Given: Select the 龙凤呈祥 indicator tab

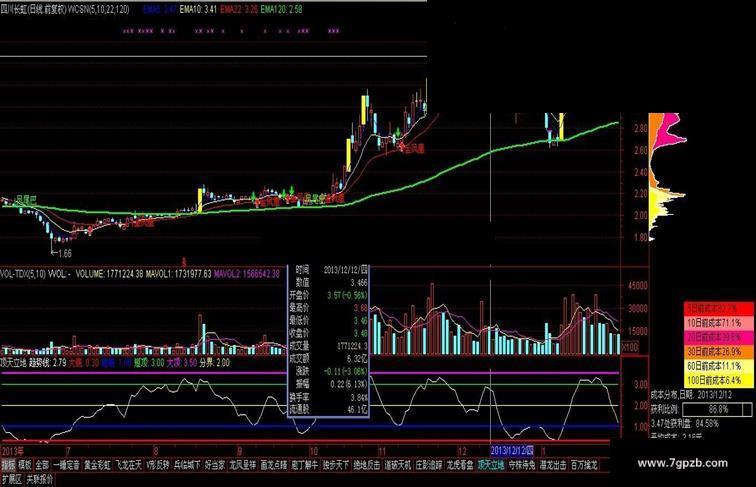Looking at the screenshot, I should click(x=243, y=465).
